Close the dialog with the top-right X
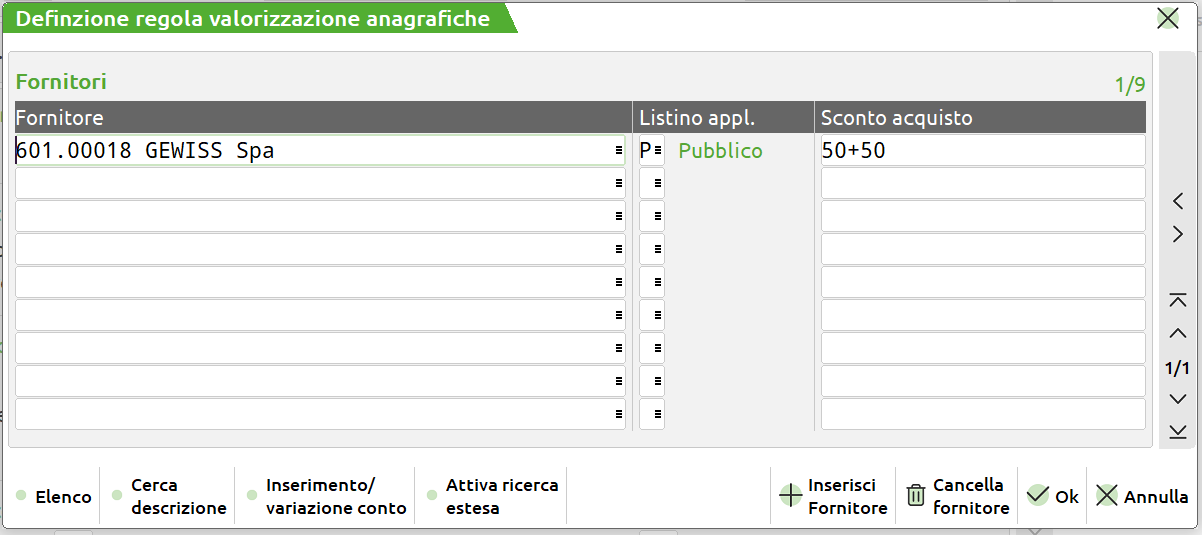1202x535 pixels. click(x=1167, y=18)
